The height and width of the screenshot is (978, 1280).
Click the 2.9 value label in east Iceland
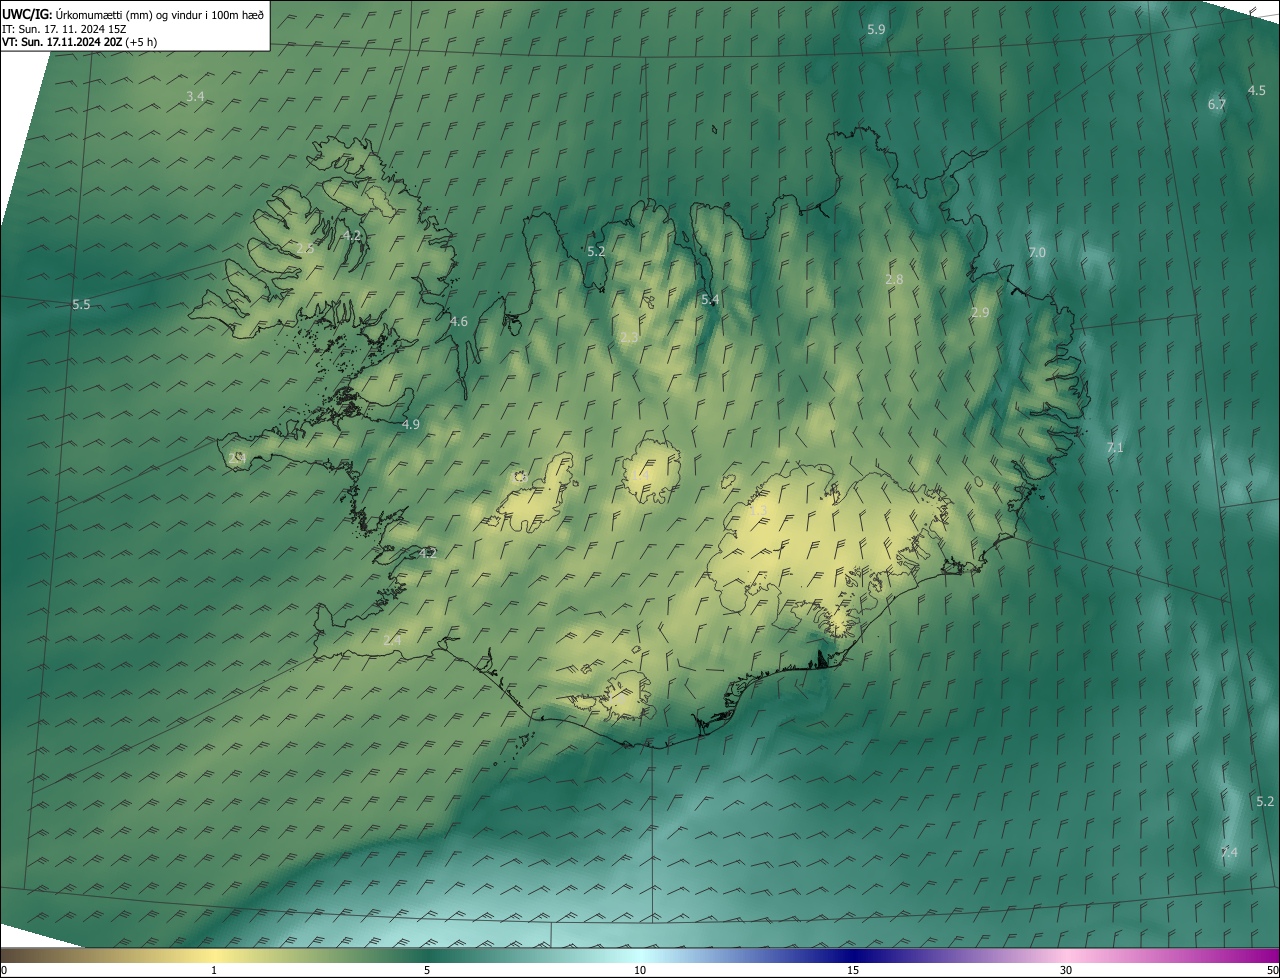(980, 313)
